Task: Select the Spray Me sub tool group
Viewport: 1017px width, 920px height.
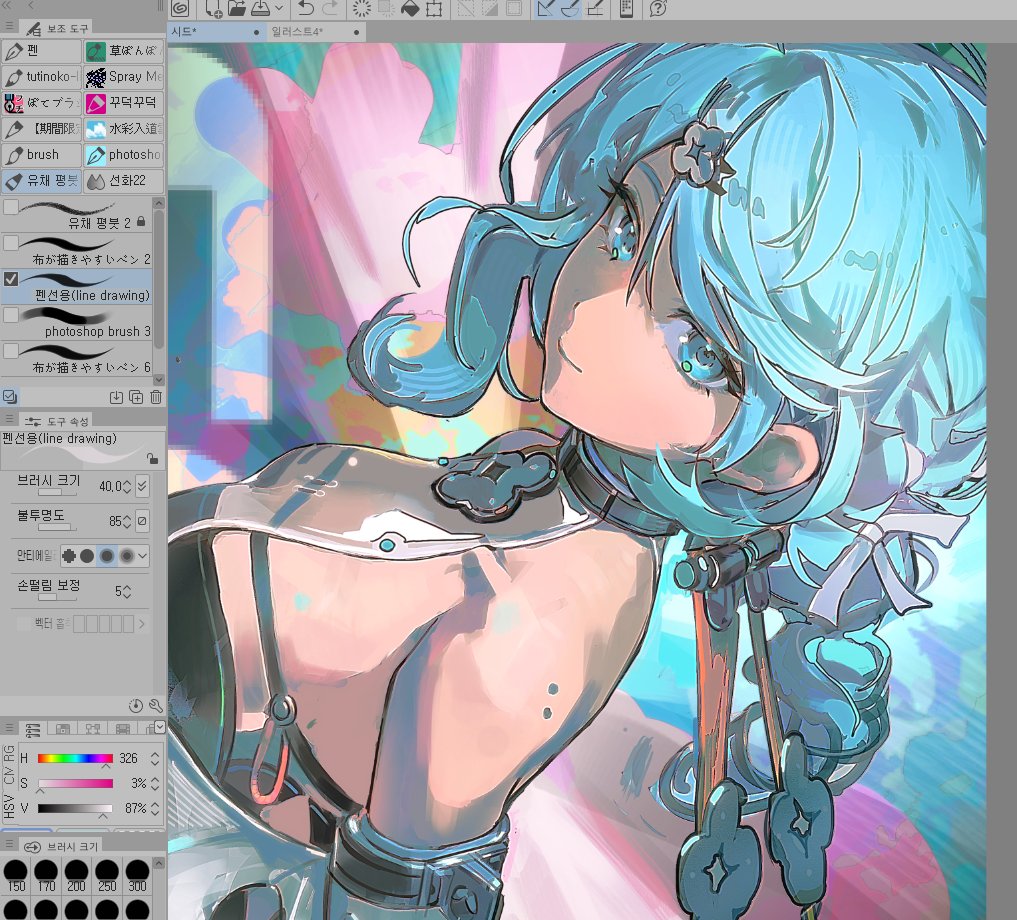Action: [x=124, y=77]
